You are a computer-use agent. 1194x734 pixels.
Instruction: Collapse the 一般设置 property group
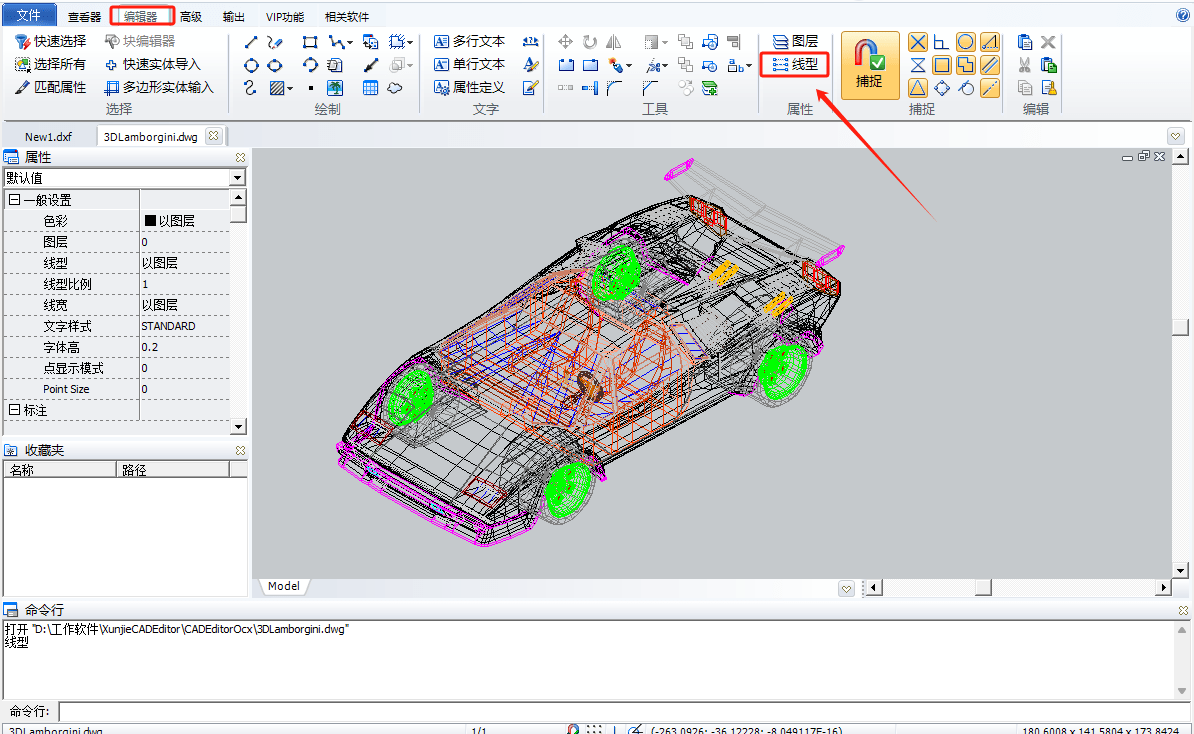[14, 200]
